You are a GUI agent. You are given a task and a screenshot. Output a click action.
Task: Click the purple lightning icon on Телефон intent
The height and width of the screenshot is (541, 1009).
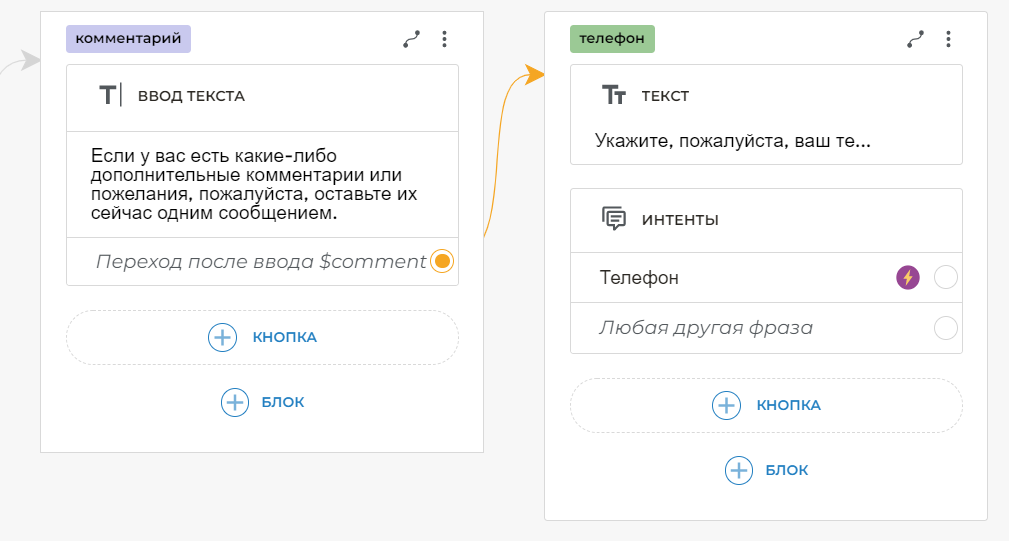pos(907,278)
